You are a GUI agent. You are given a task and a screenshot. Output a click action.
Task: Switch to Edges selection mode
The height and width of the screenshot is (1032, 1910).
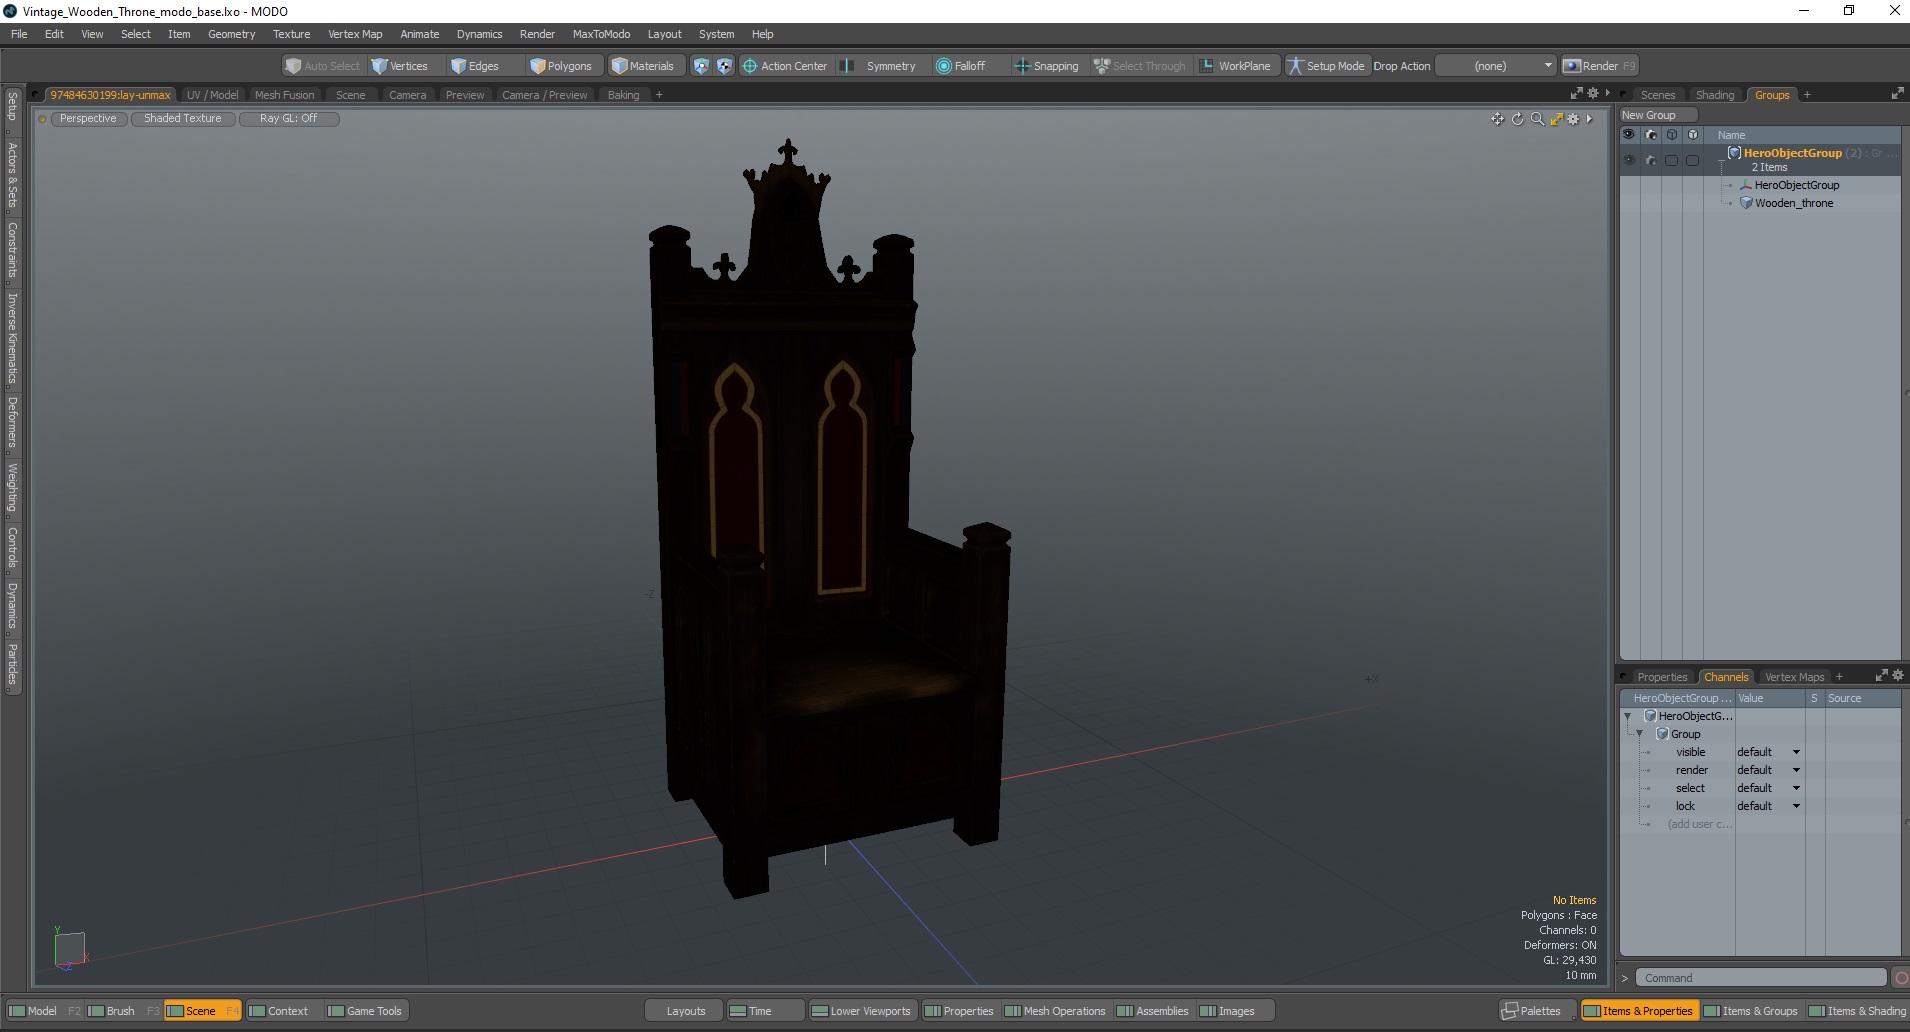tap(475, 66)
